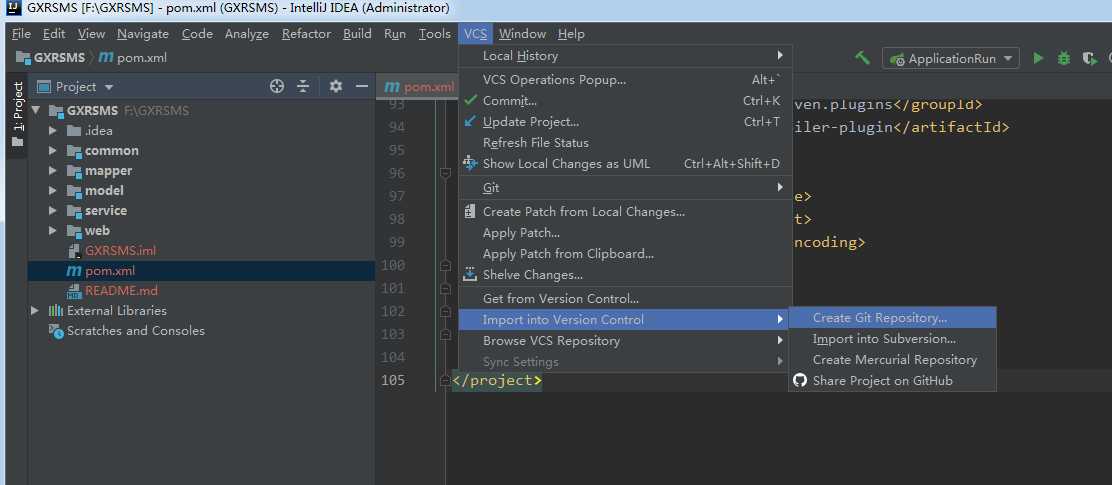This screenshot has height=485, width=1112.
Task: Open the Git submenu
Action: (626, 188)
